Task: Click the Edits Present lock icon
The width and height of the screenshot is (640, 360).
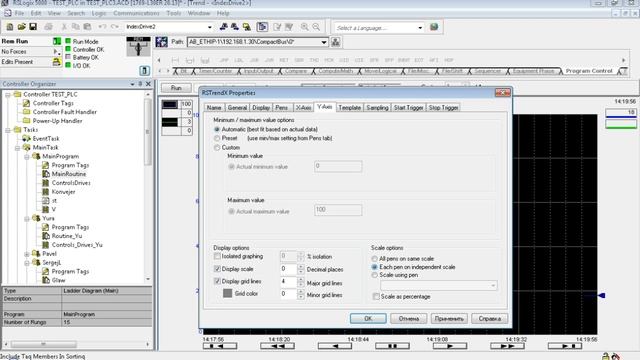Action: point(57,62)
